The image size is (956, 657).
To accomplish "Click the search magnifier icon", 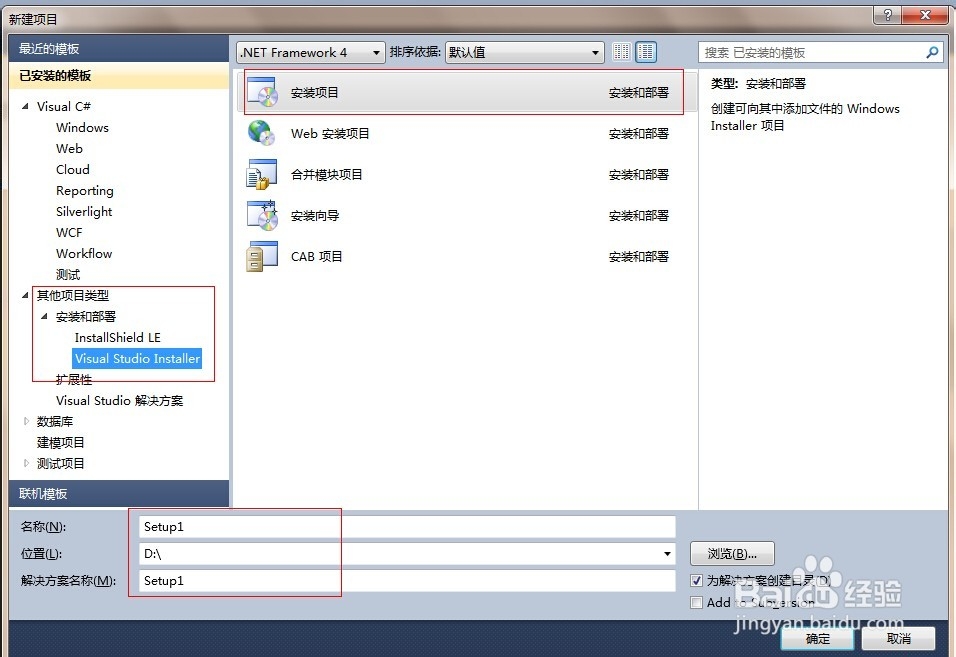I will (932, 52).
